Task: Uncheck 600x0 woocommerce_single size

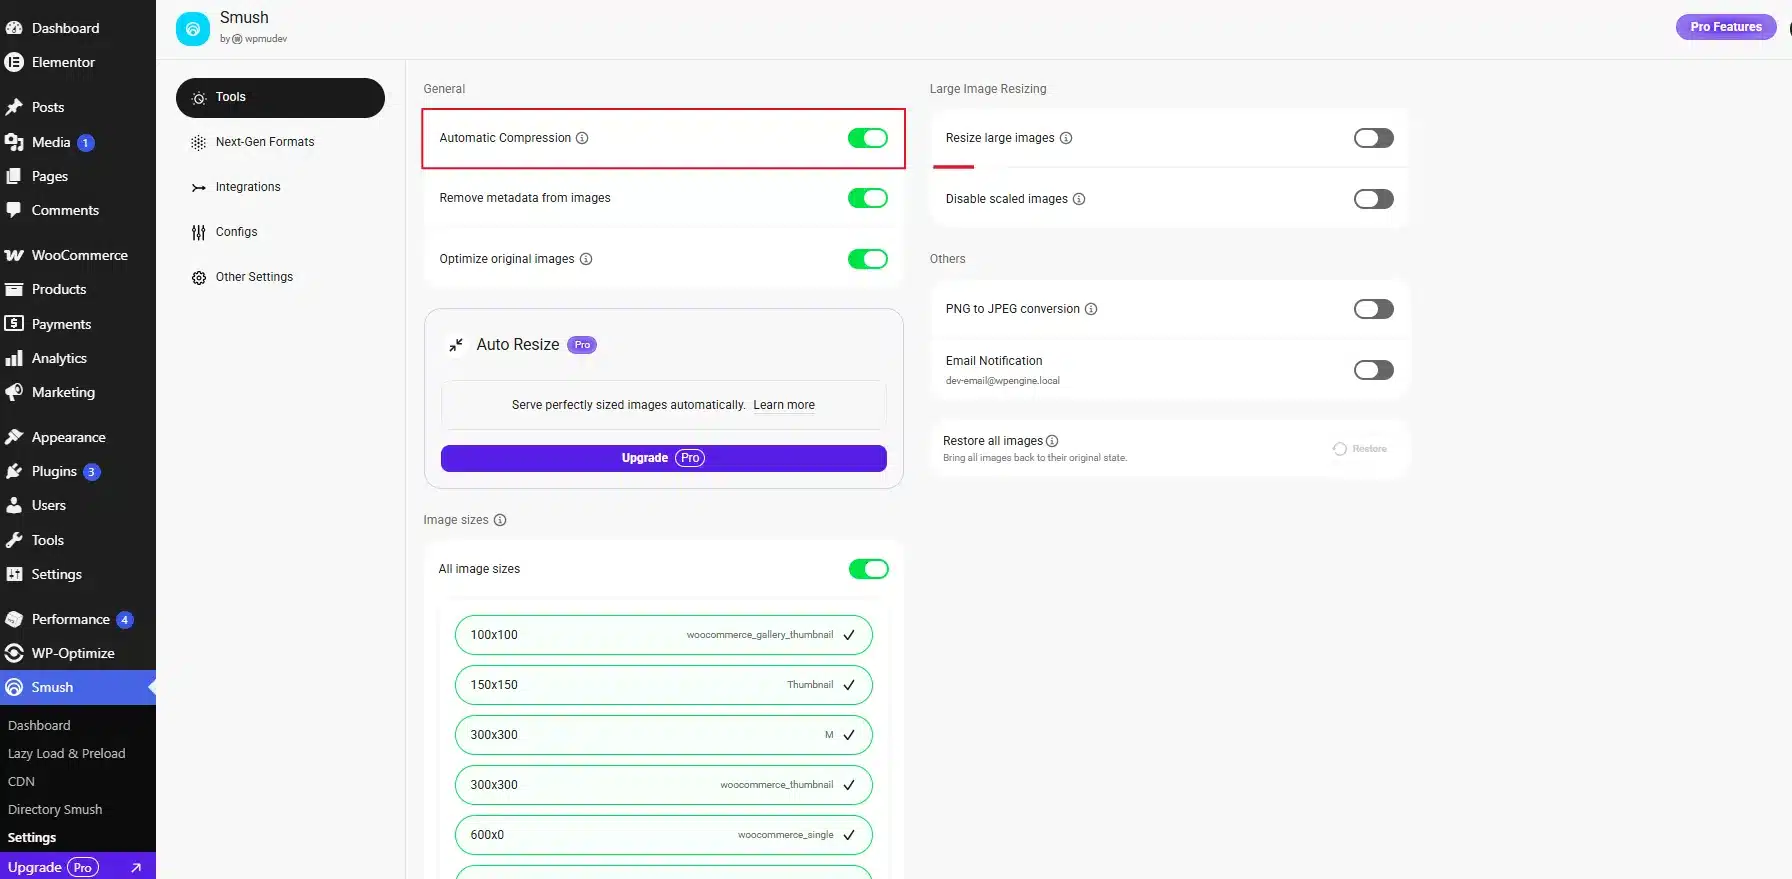Action: 663,835
